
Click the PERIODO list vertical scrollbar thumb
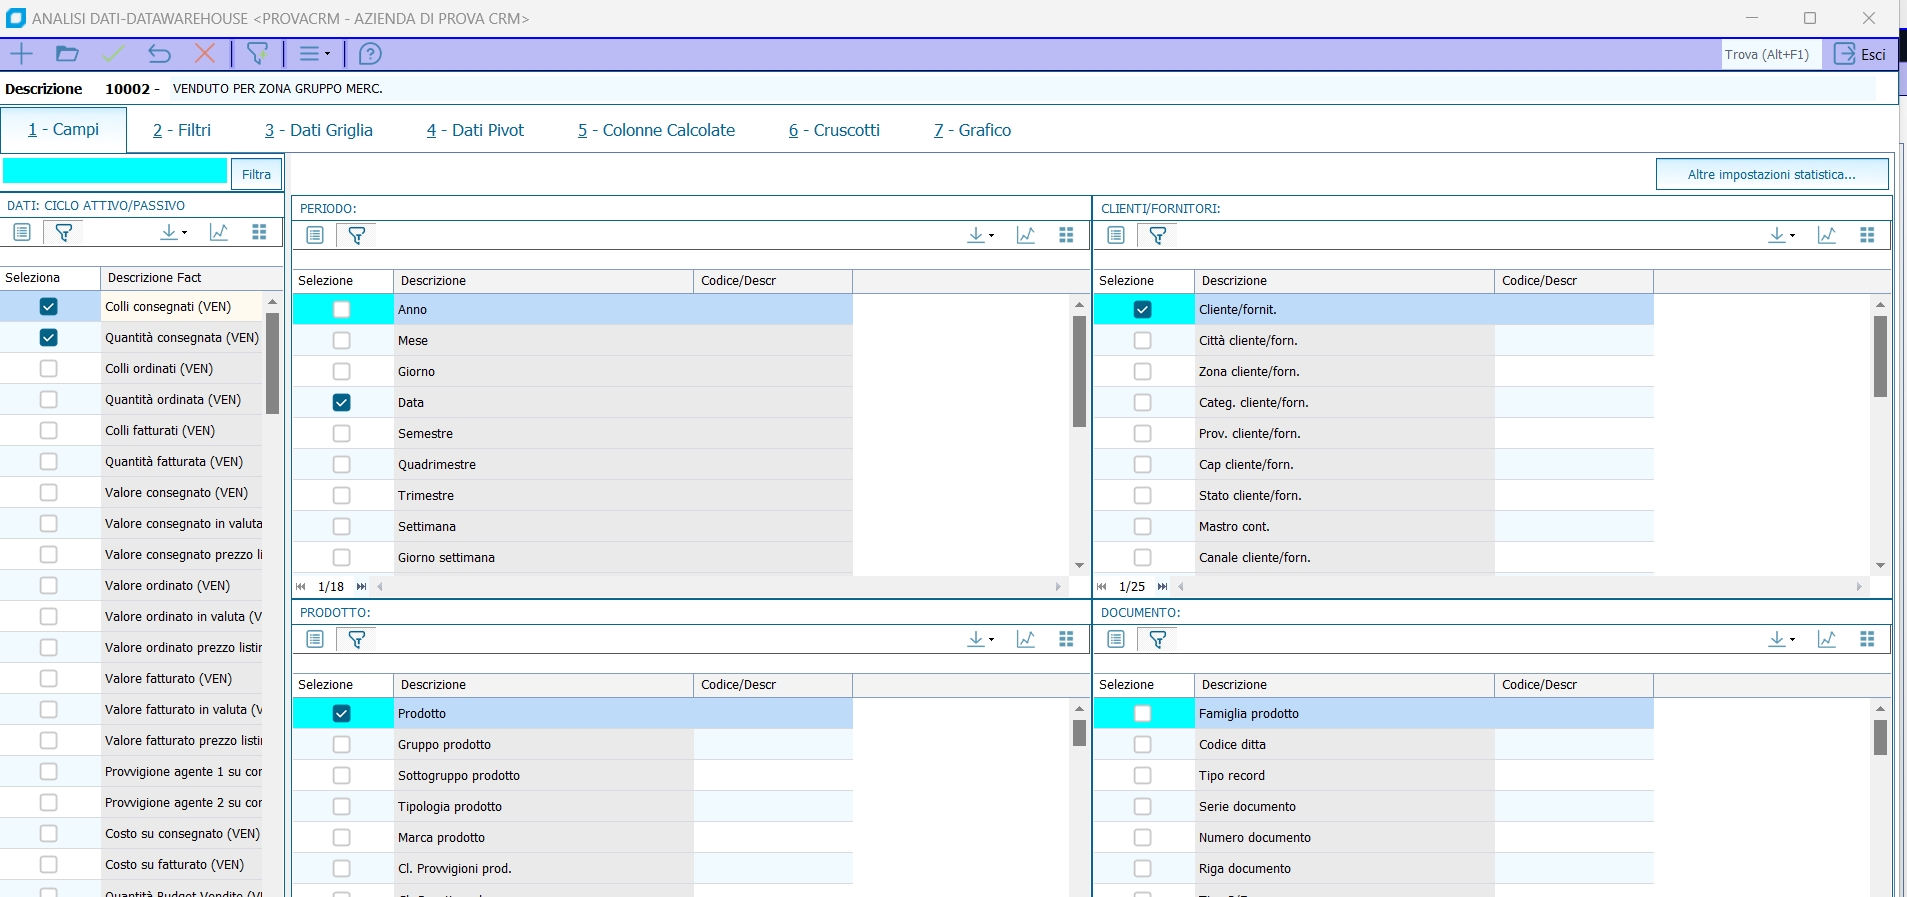1079,371
